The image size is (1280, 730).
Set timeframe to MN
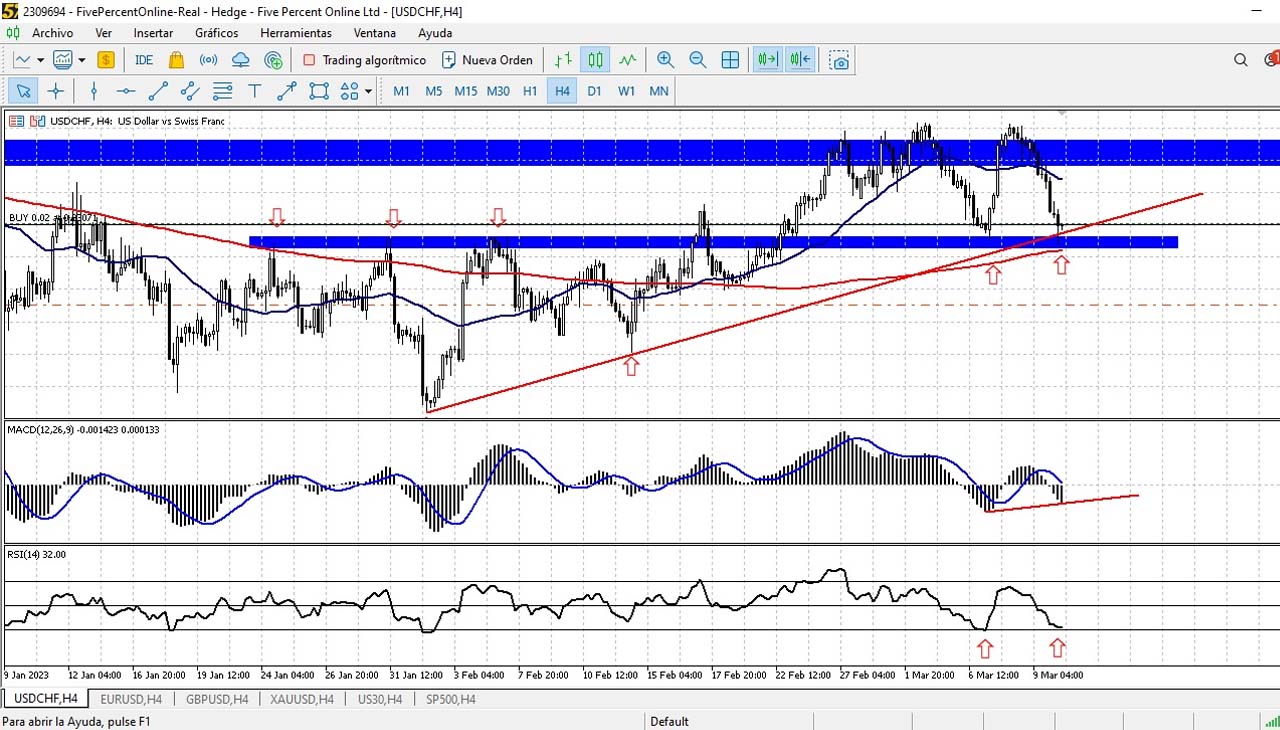point(658,91)
